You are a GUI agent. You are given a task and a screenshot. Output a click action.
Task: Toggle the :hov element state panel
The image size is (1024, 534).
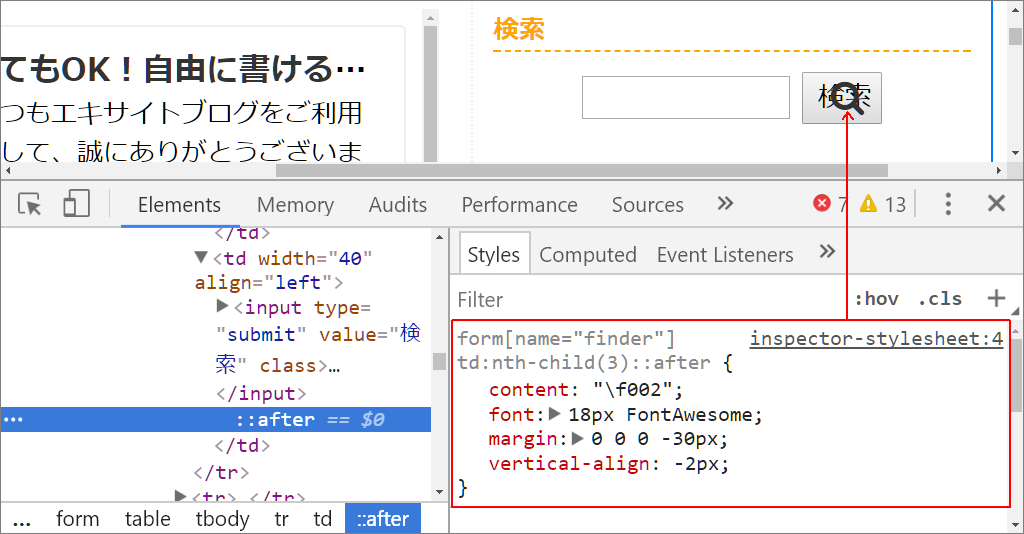pyautogui.click(x=876, y=299)
